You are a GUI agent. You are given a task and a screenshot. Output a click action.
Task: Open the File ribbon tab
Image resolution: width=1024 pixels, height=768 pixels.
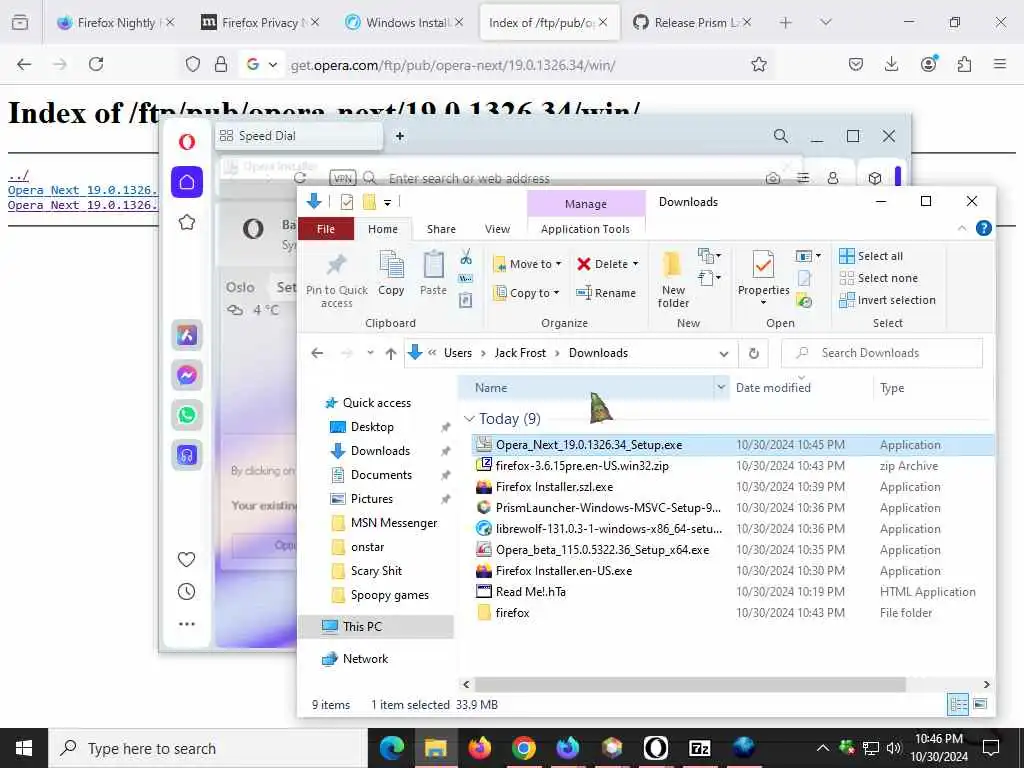(x=326, y=229)
